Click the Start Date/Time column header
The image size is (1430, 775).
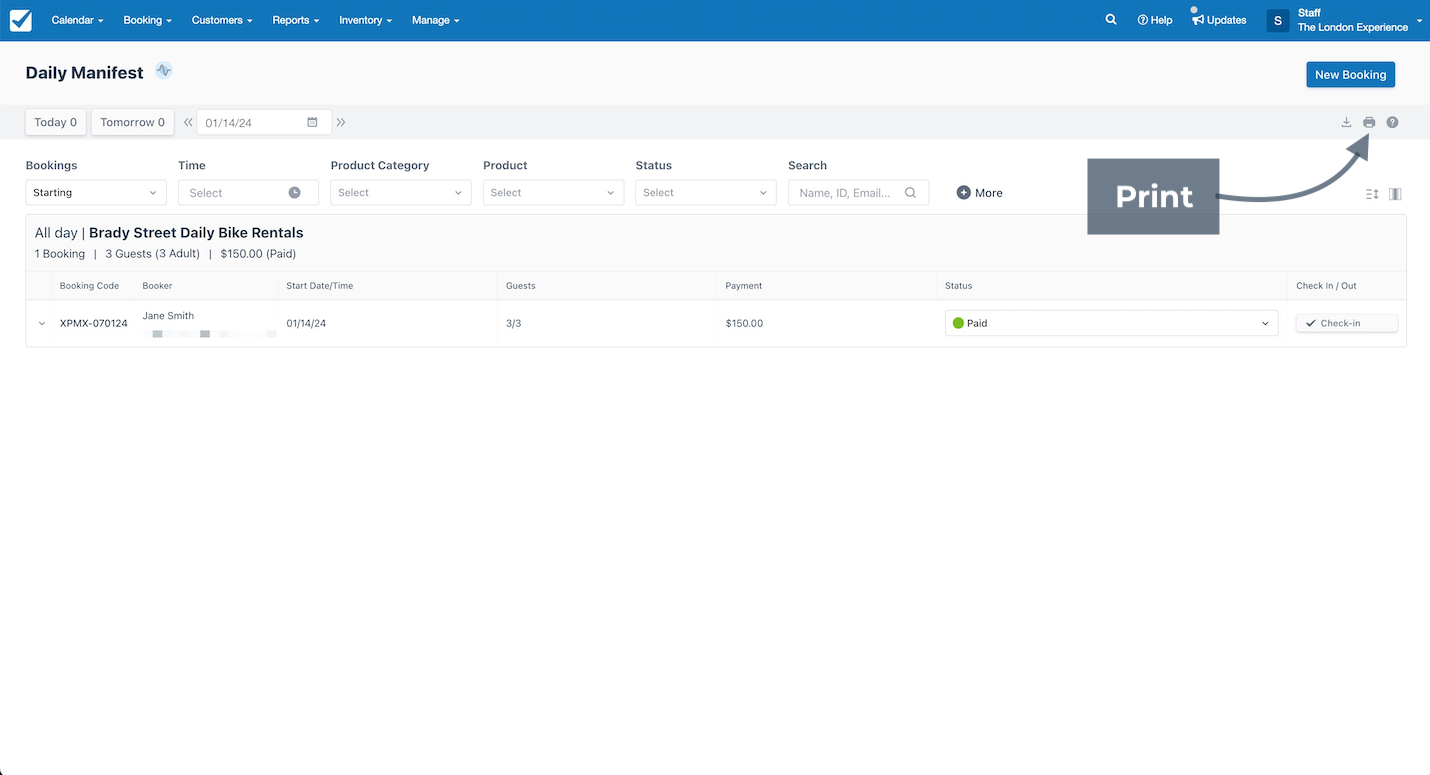(x=319, y=286)
